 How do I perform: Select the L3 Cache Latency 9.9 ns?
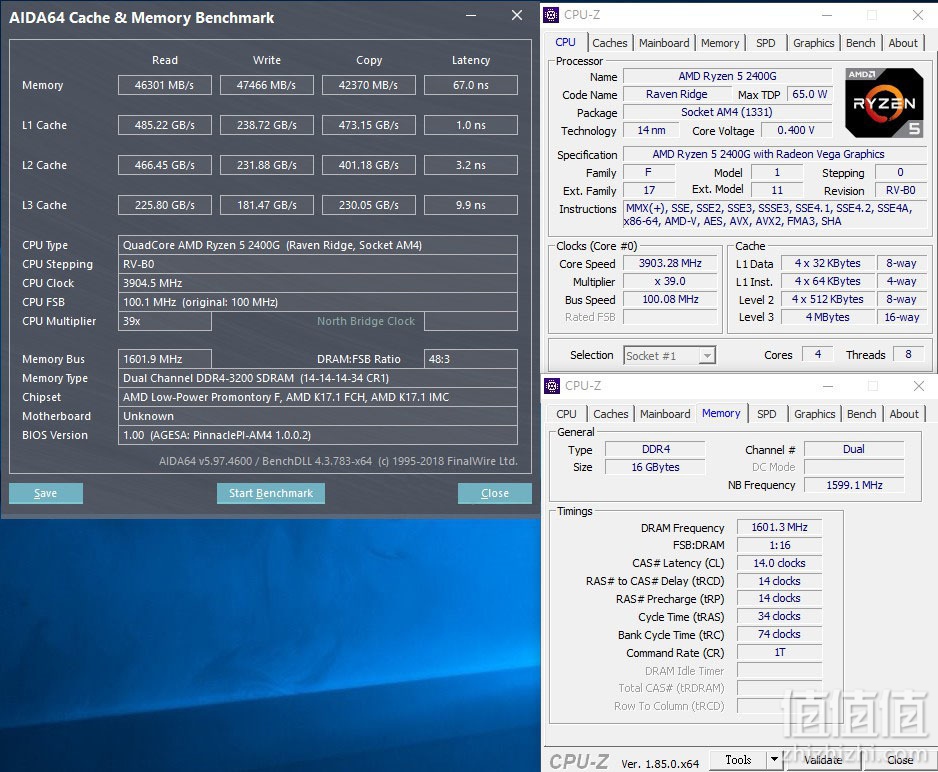471,205
